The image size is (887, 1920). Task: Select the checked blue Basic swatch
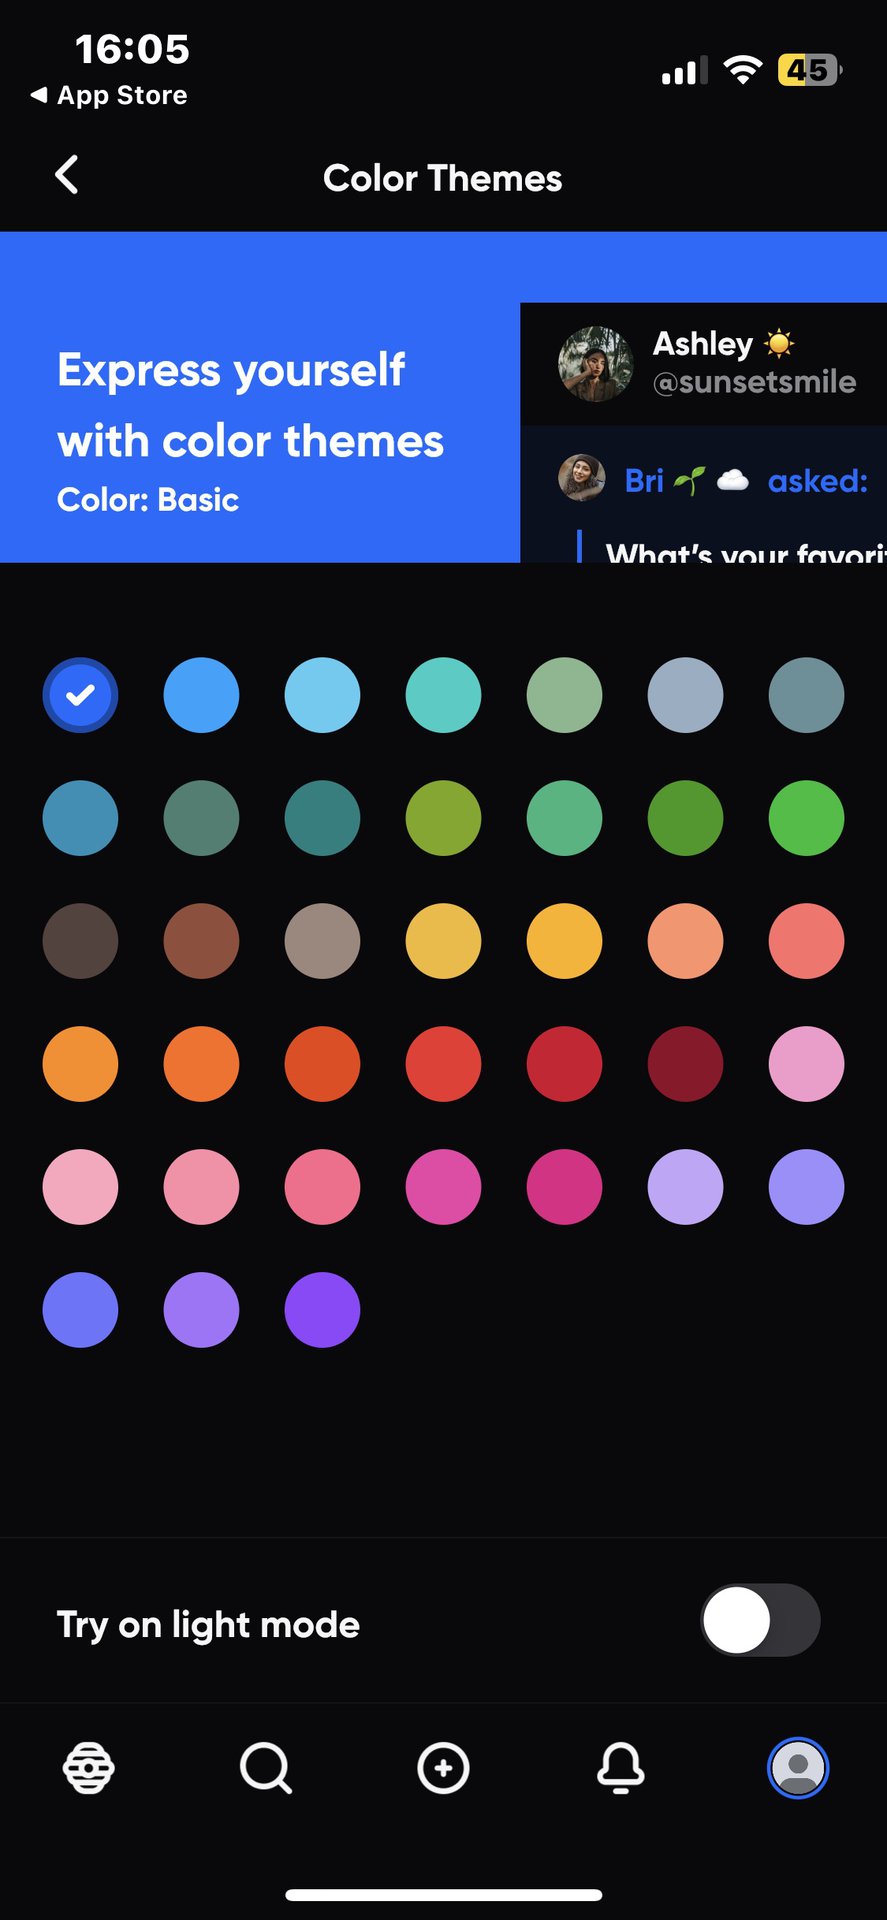[80, 695]
